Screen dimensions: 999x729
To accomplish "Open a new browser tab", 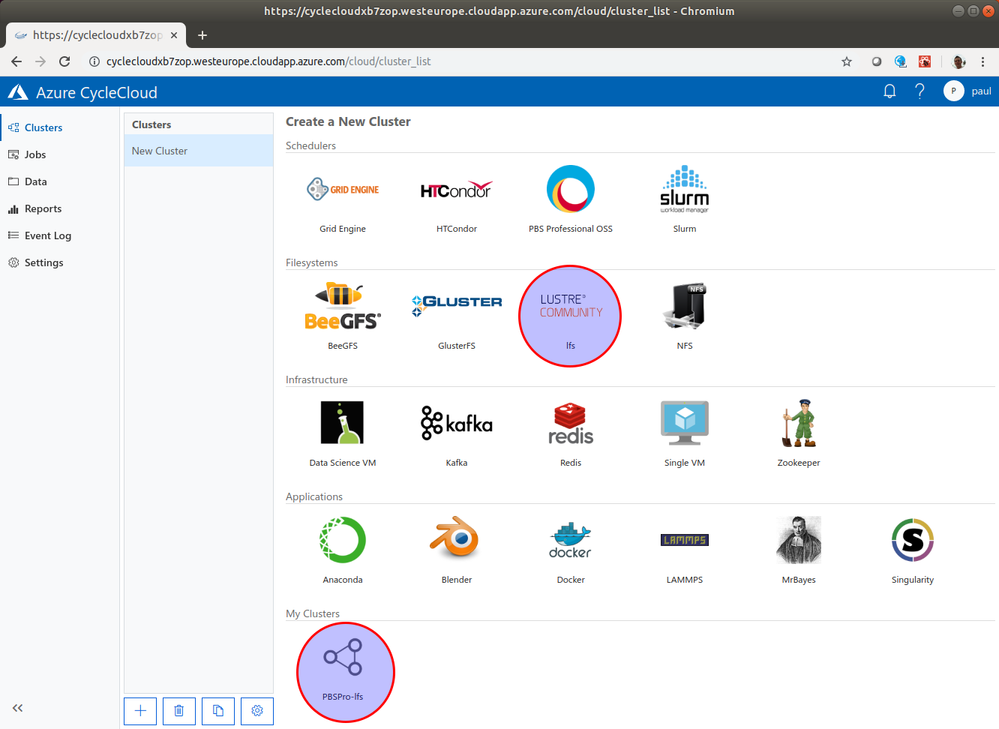I will pyautogui.click(x=202, y=35).
